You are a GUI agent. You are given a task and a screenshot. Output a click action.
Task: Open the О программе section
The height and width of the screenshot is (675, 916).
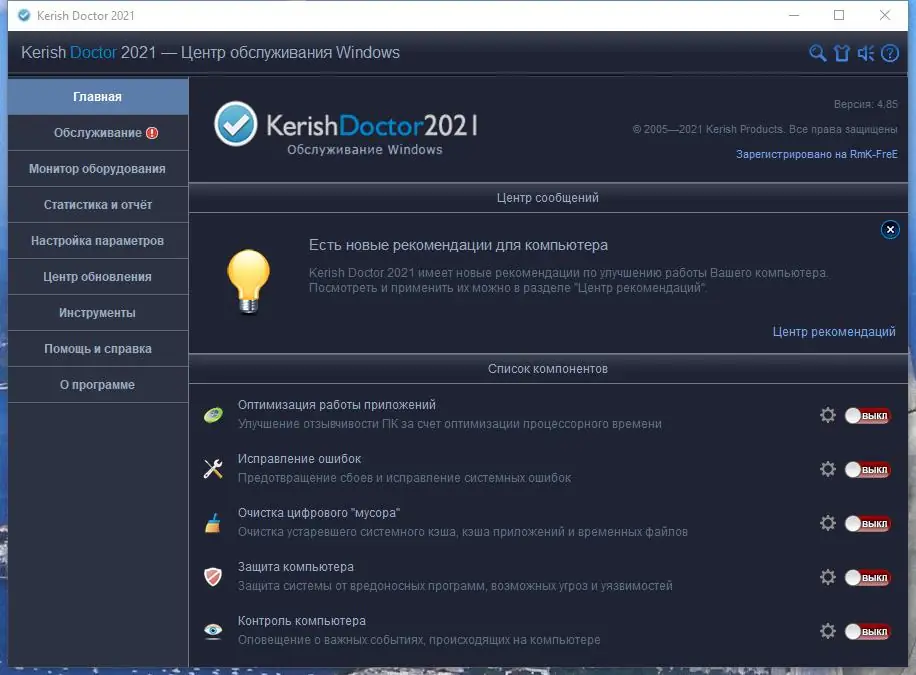98,385
